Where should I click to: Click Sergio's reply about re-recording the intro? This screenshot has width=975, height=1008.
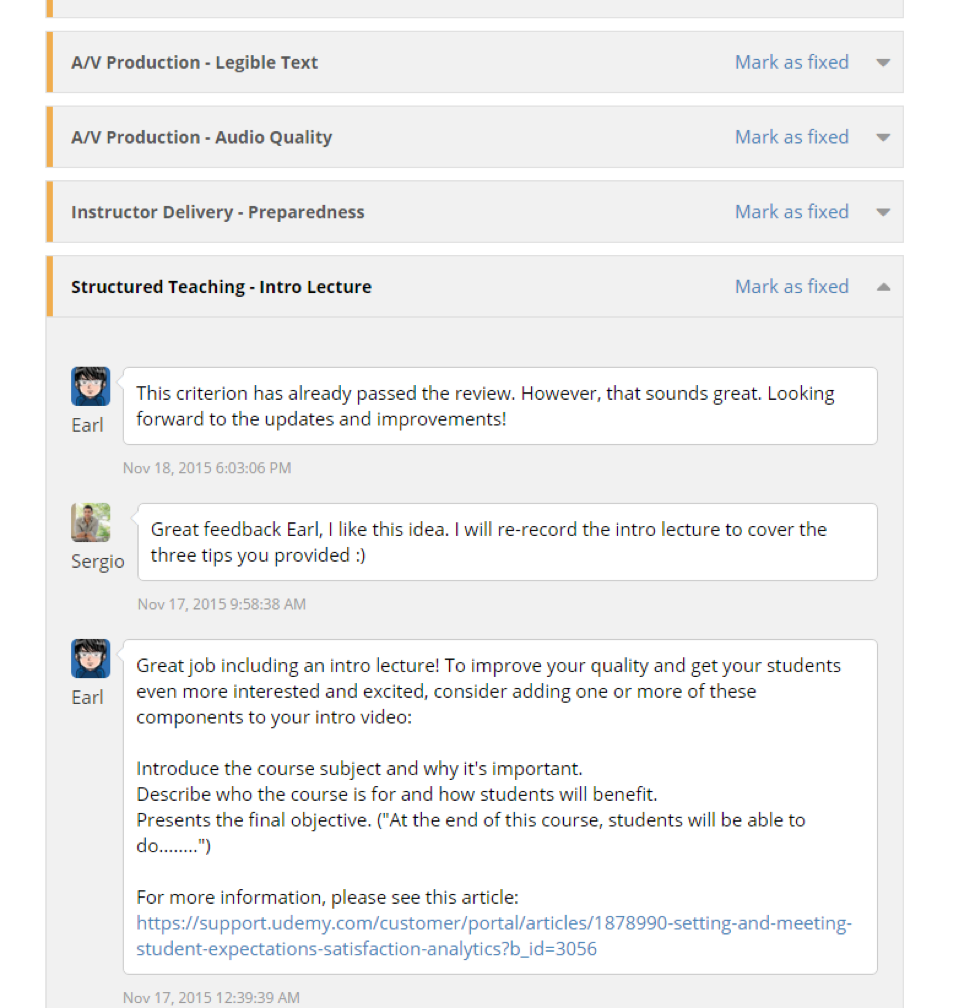tap(489, 542)
